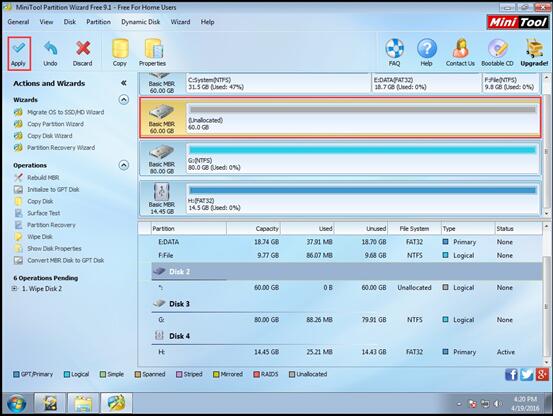Open the Partition menu
The image size is (553, 416).
click(x=98, y=22)
